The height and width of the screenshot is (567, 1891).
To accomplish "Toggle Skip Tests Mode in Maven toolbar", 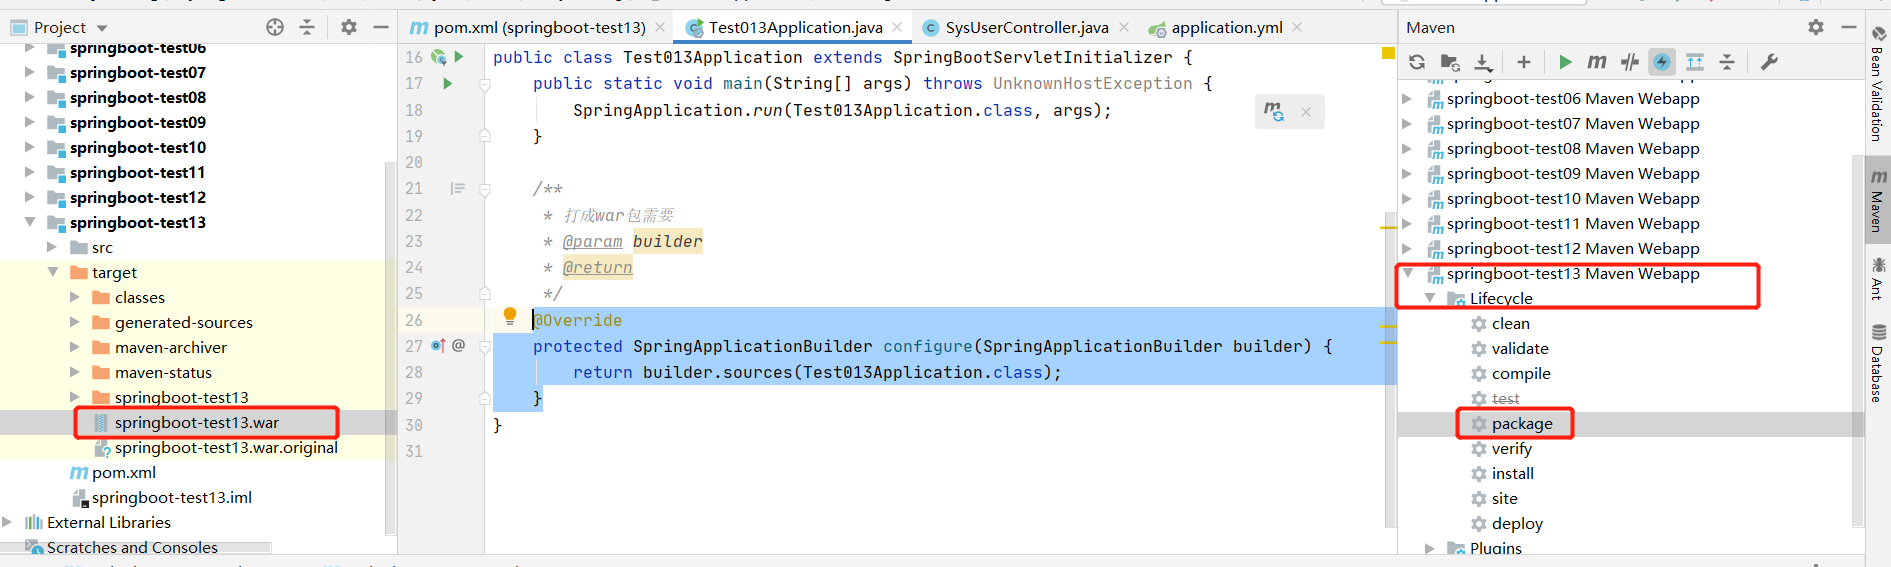I will pos(1662,62).
